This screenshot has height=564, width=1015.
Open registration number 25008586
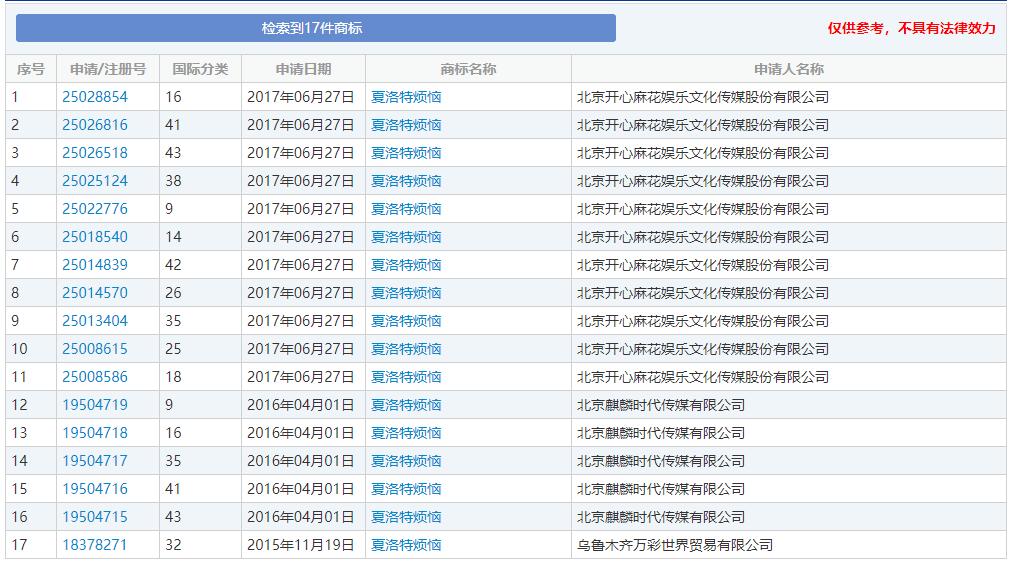[95, 377]
